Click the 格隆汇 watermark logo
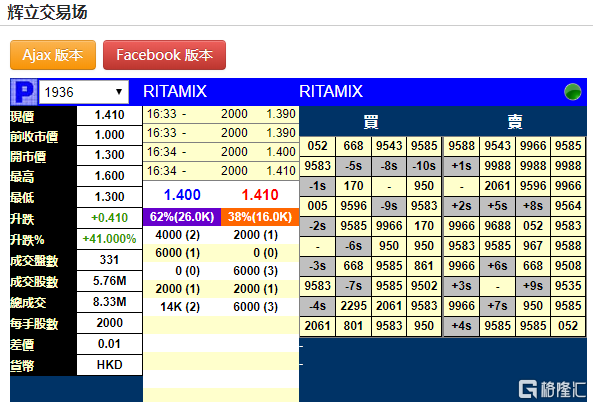Viewport: 593px width, 406px height. click(x=552, y=389)
